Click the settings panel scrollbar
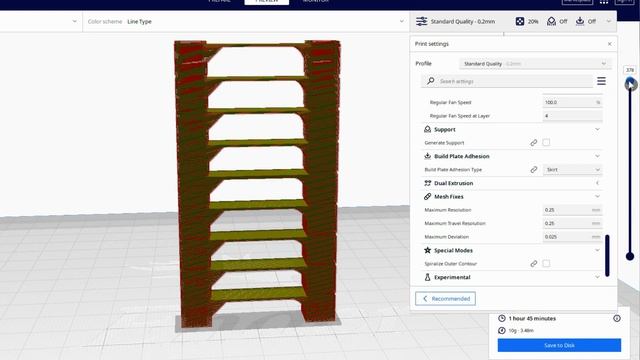 607,256
